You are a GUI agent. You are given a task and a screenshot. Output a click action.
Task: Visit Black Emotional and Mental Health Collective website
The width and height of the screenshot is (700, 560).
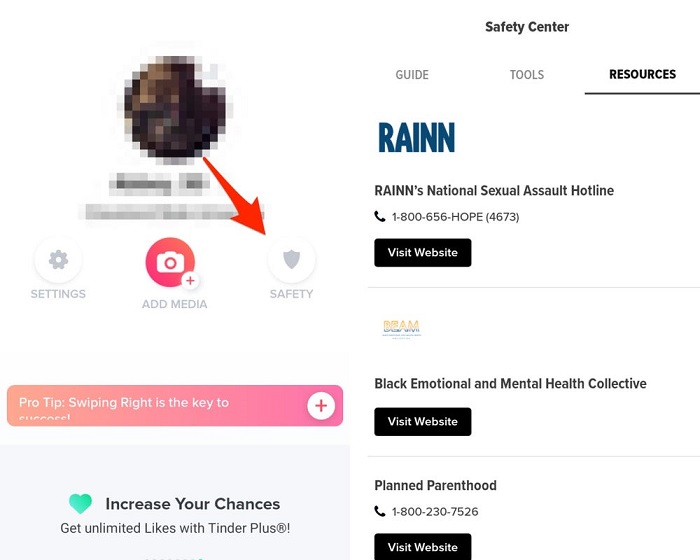pos(422,422)
